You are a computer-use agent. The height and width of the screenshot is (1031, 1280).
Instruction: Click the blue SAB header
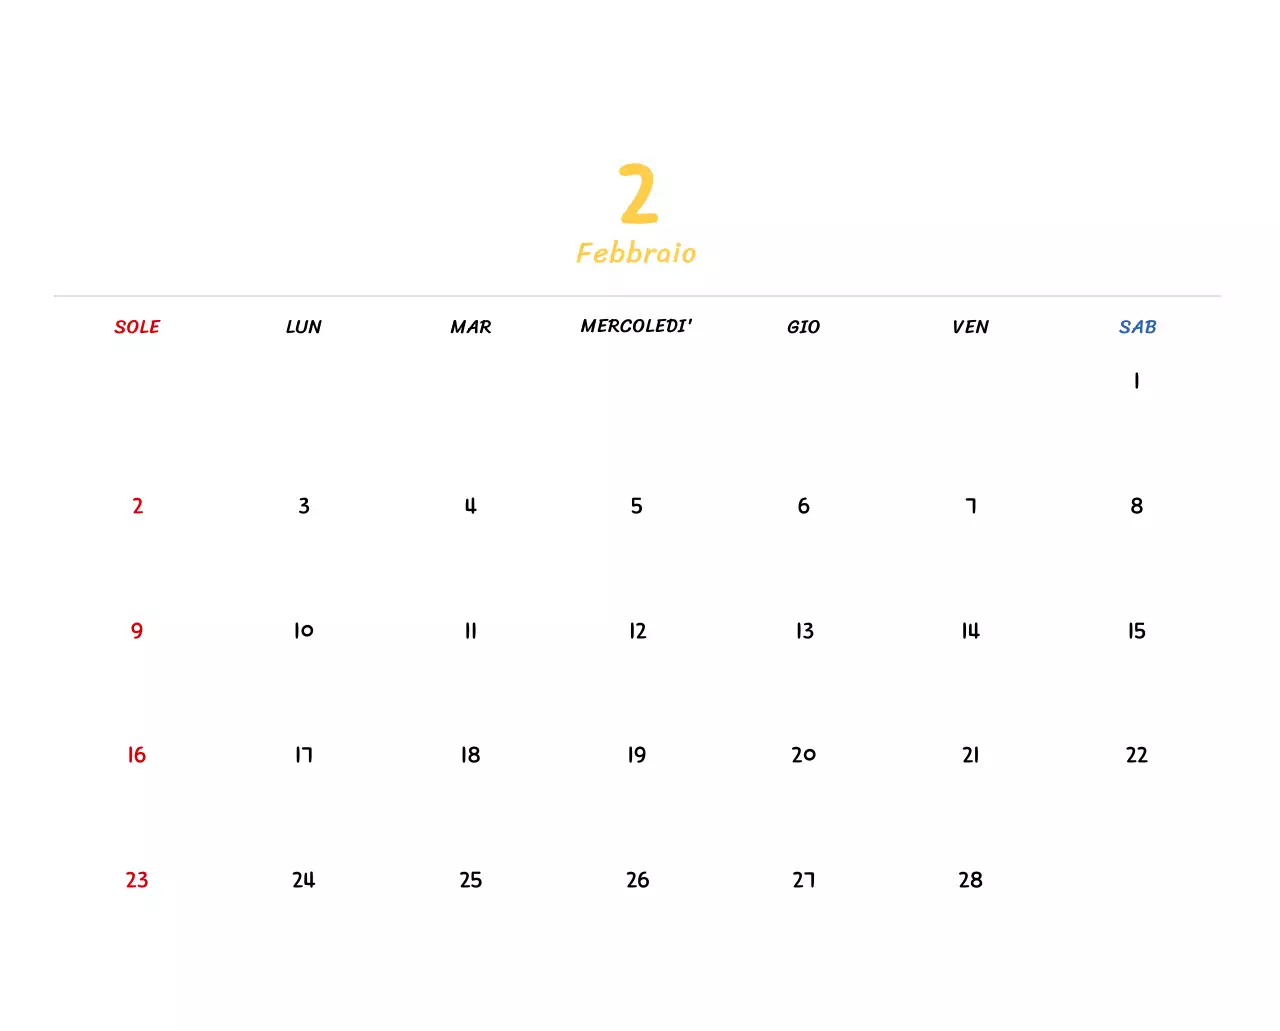coord(1137,326)
